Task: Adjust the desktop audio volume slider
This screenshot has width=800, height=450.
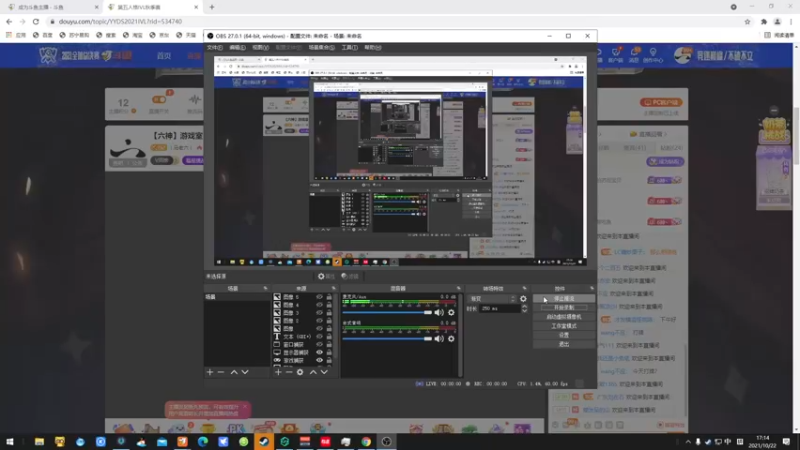Action: point(387,338)
